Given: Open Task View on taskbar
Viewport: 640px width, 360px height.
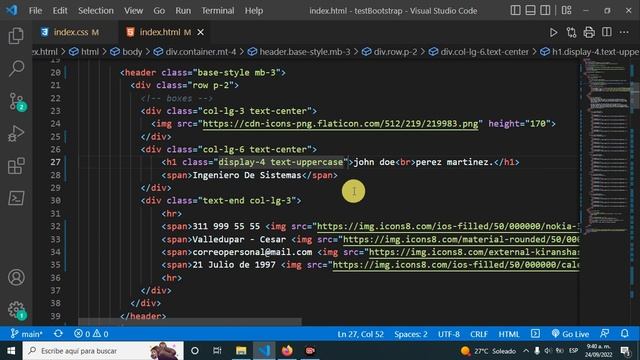Looking at the screenshot, I should (x=217, y=351).
